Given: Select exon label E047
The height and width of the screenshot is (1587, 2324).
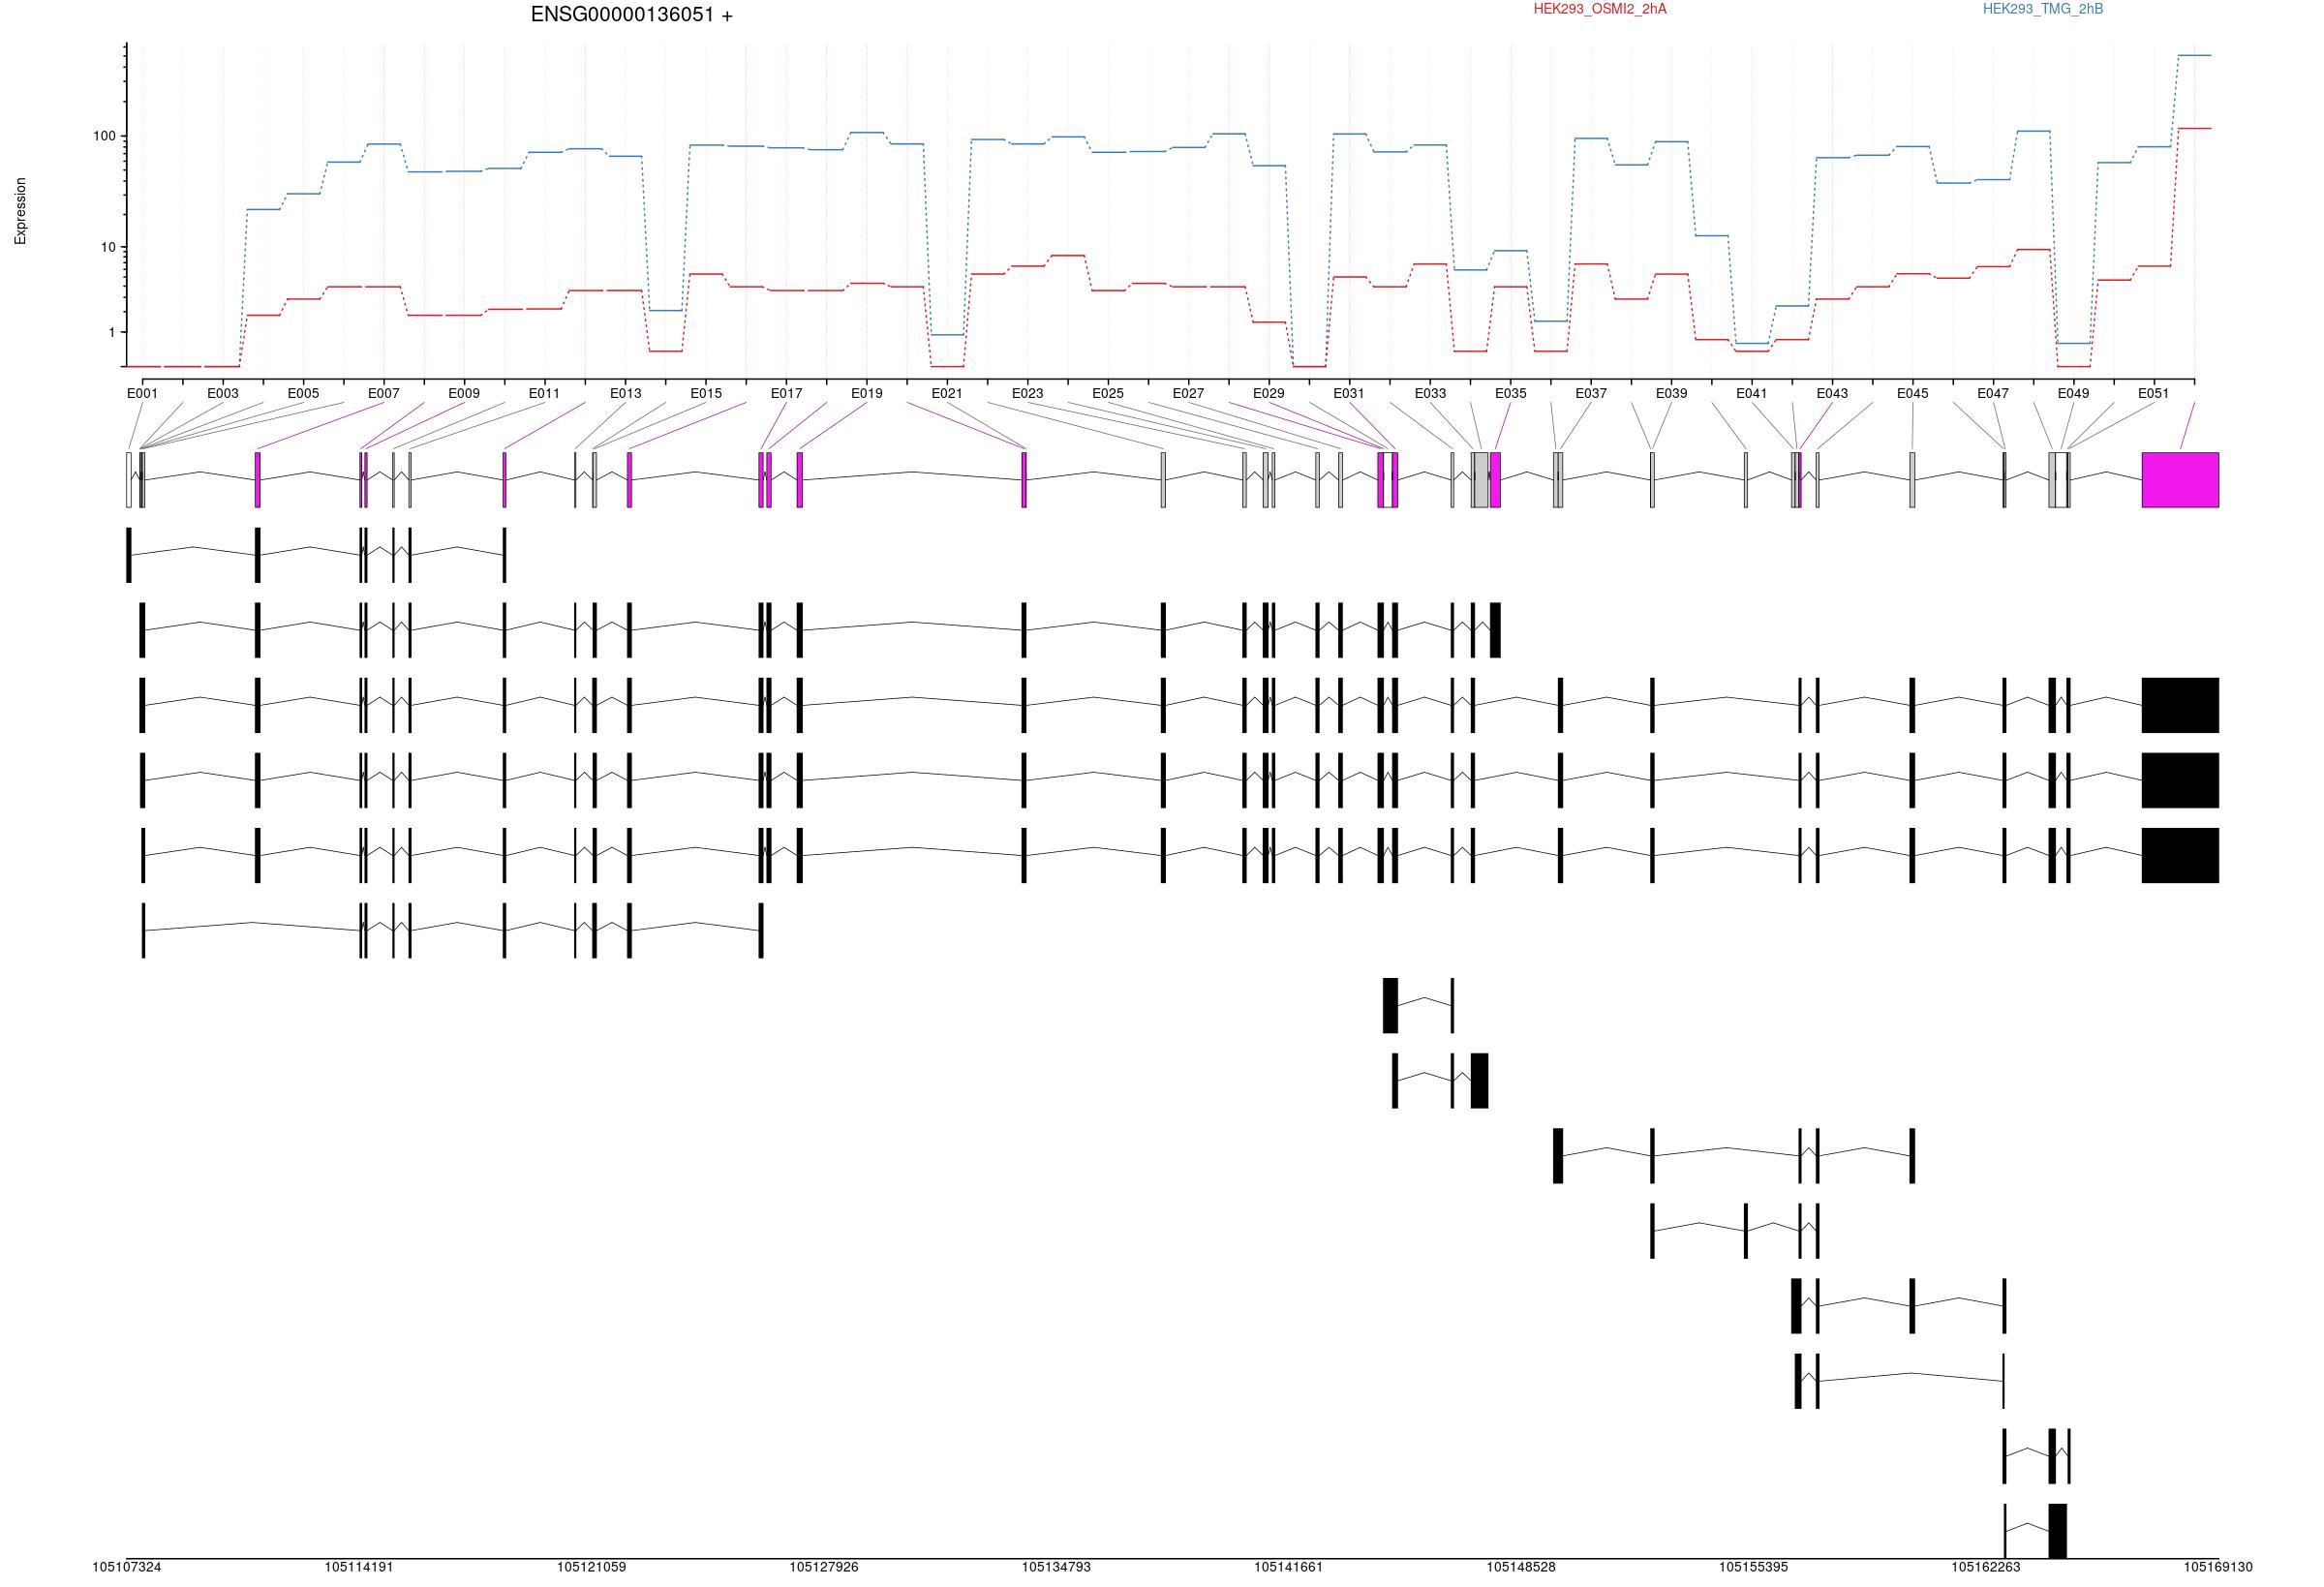Looking at the screenshot, I should [1993, 393].
